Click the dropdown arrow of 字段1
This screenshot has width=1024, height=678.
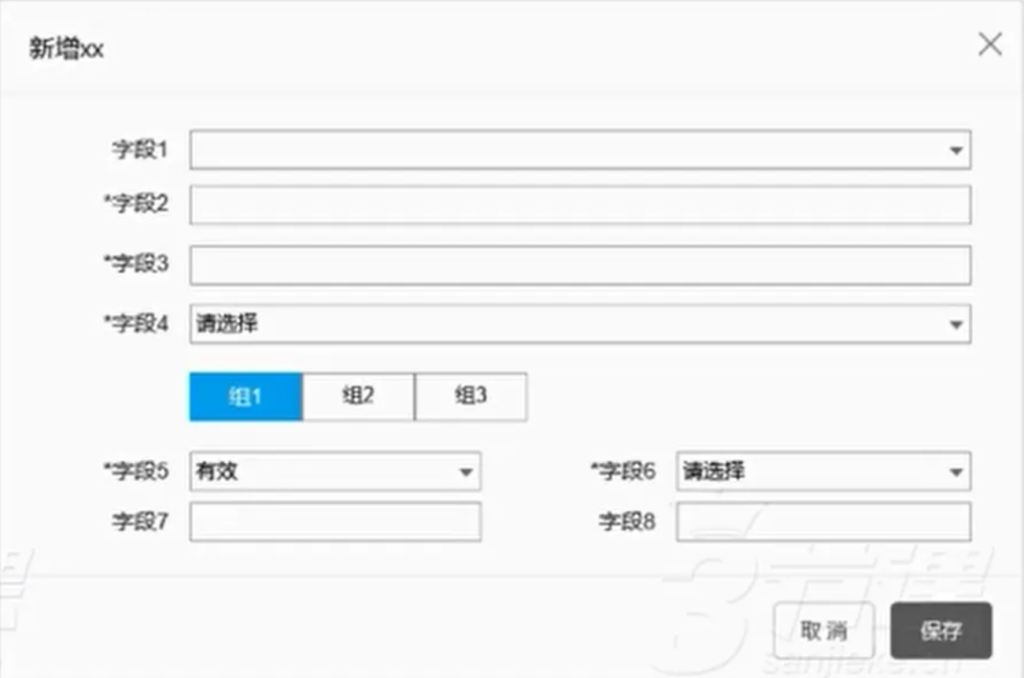pos(955,150)
